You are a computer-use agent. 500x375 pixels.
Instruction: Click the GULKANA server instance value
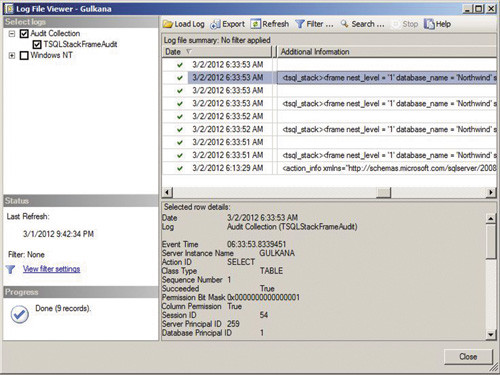pyautogui.click(x=277, y=253)
